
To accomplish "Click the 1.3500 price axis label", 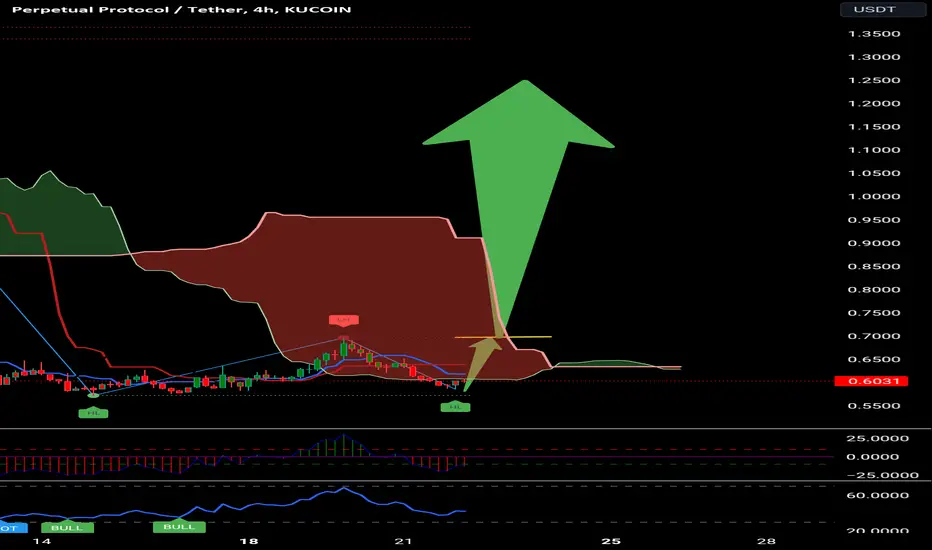I will pos(874,34).
